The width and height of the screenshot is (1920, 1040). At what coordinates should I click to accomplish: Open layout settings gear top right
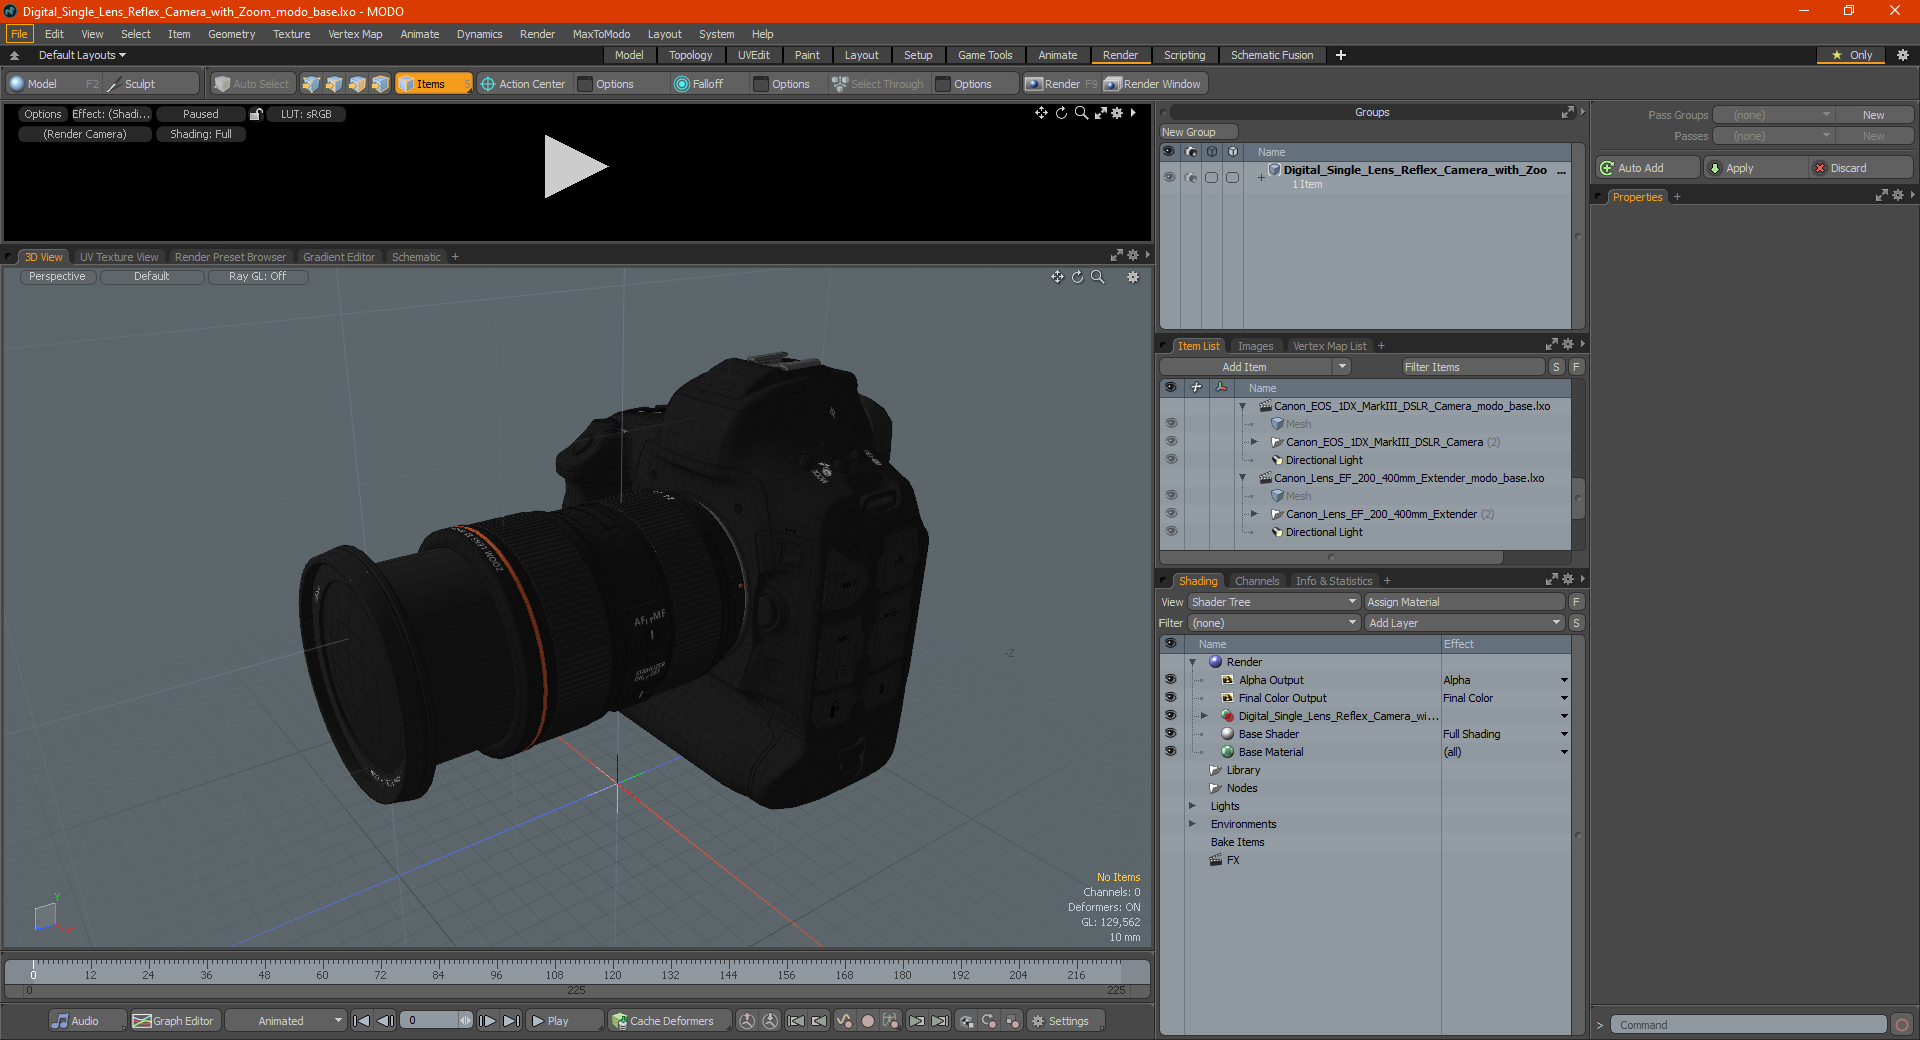coord(1903,55)
